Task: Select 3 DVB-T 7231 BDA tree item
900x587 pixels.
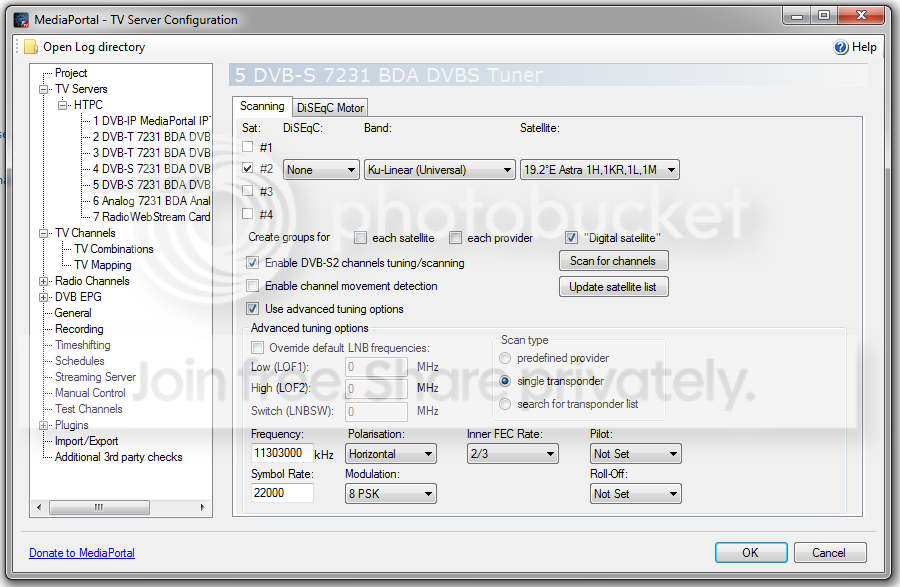Action: pyautogui.click(x=152, y=153)
